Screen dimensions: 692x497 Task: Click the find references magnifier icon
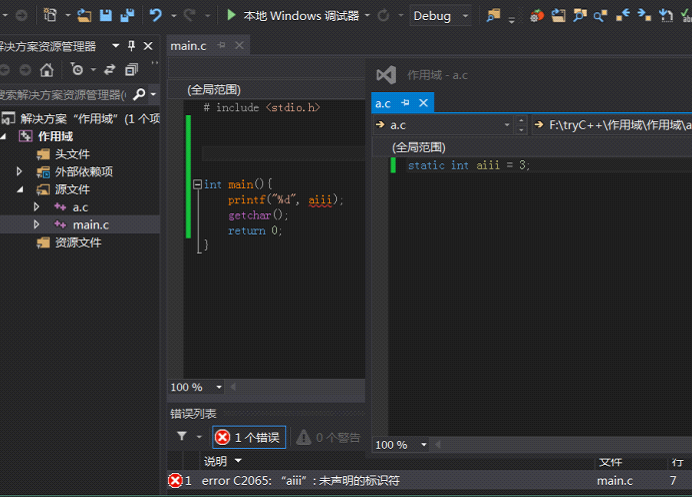pyautogui.click(x=601, y=16)
